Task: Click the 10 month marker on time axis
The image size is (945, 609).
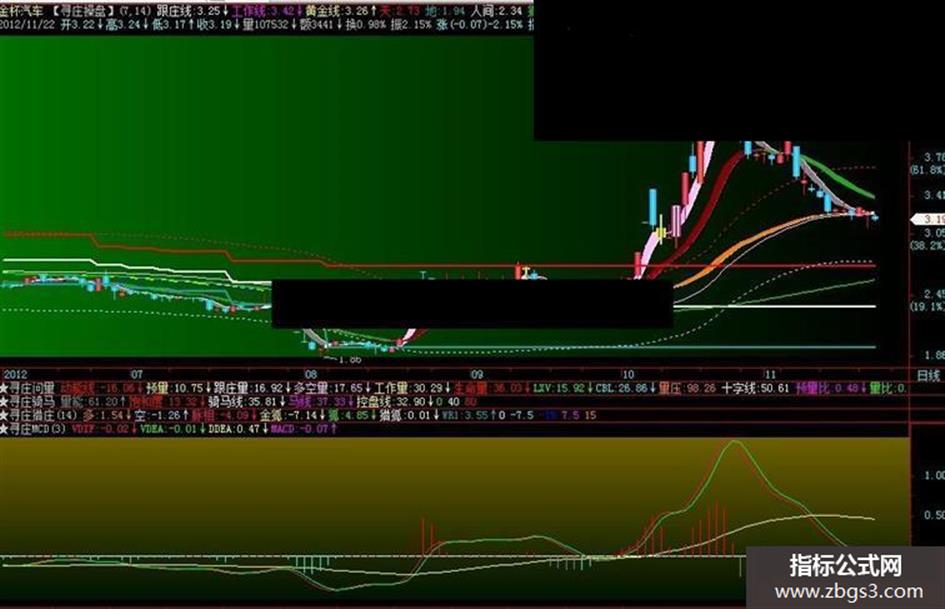Action: click(627, 374)
